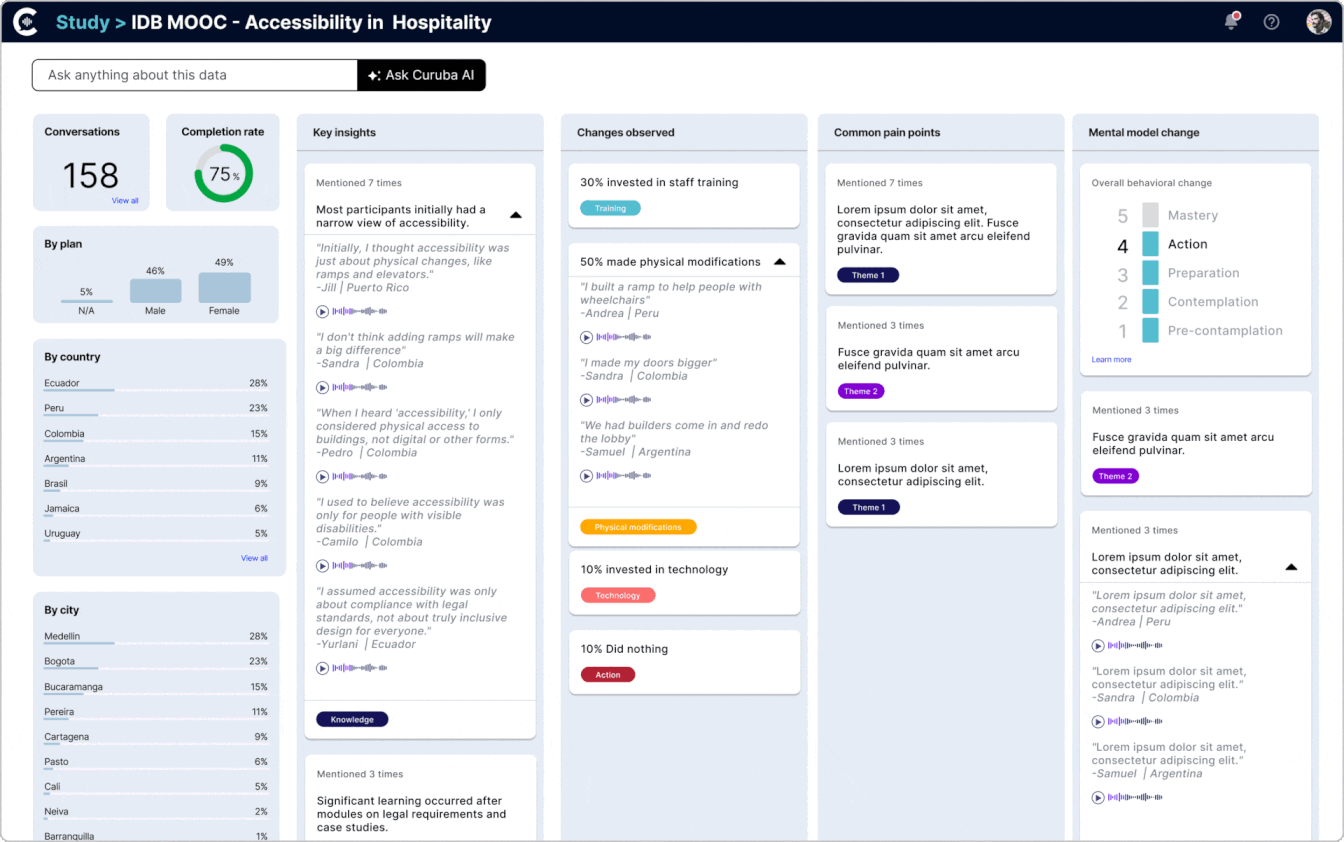Select the Action tag under Did nothing

[608, 675]
